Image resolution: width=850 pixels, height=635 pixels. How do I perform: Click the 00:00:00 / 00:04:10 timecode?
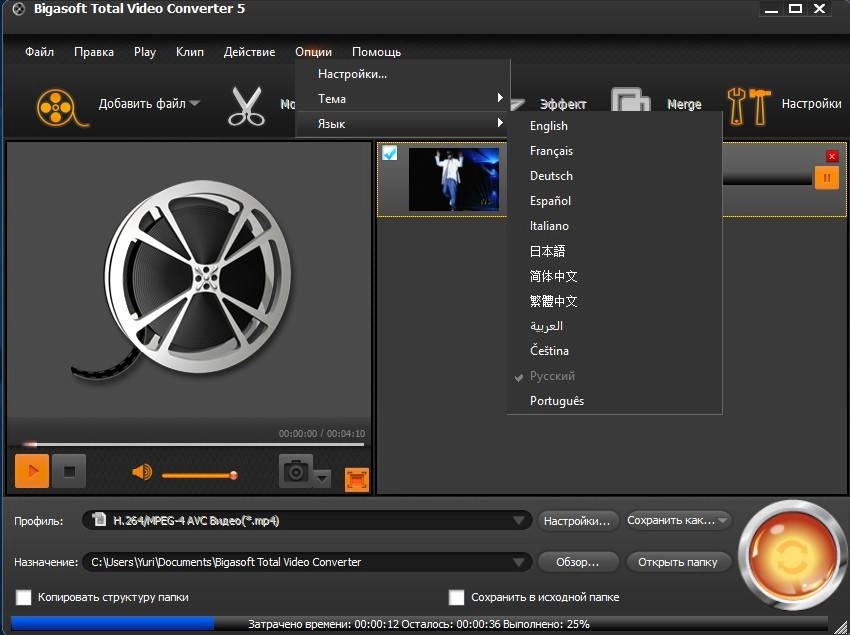[322, 433]
